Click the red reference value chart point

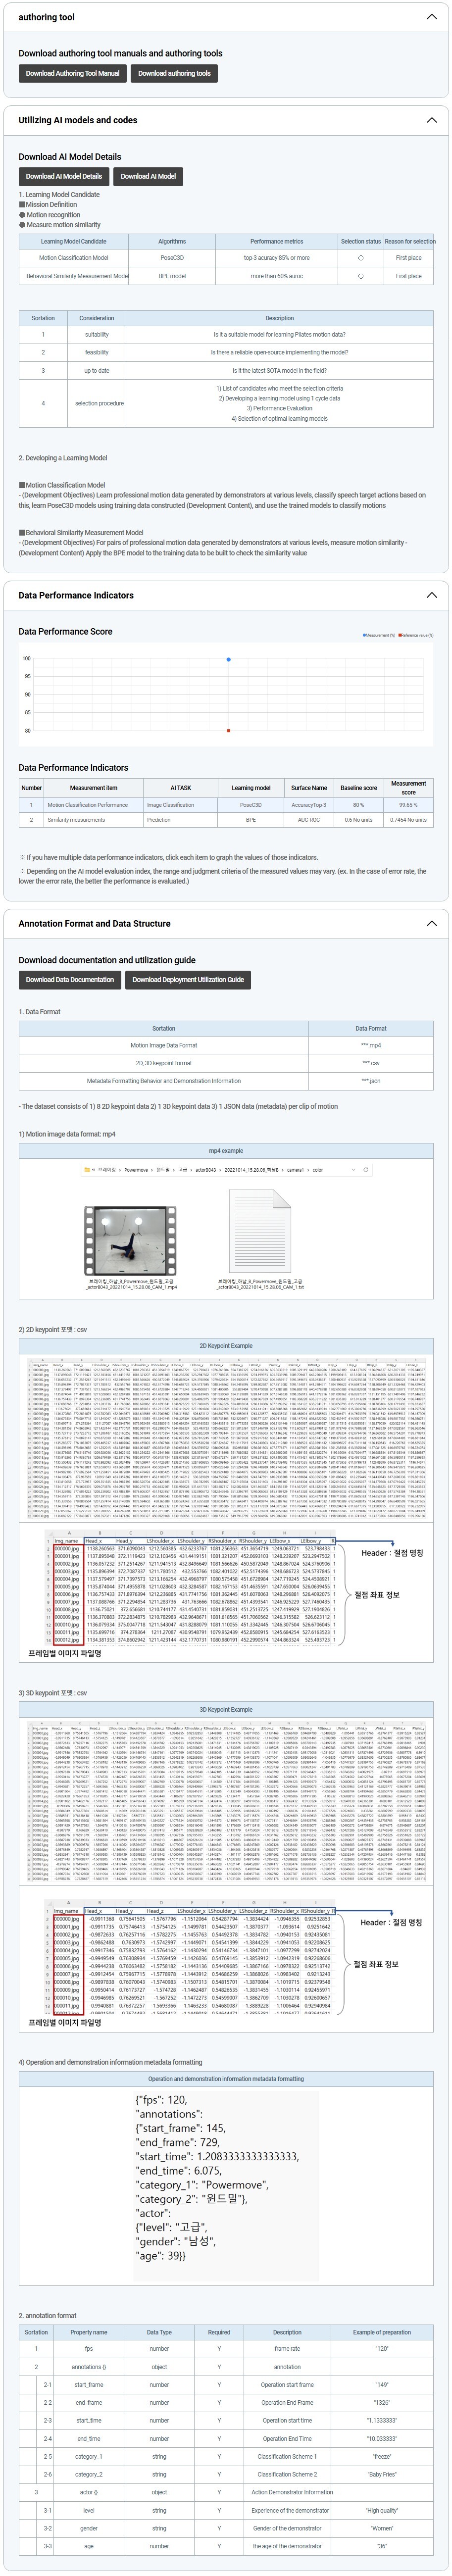[x=229, y=731]
